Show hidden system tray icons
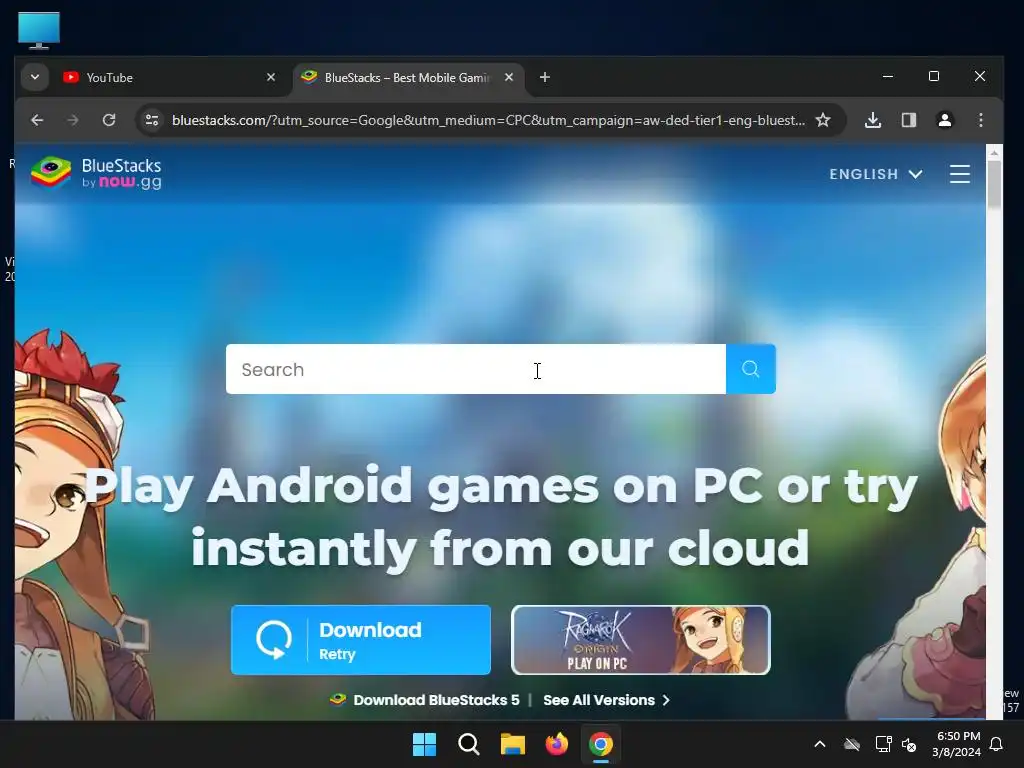 tap(820, 744)
